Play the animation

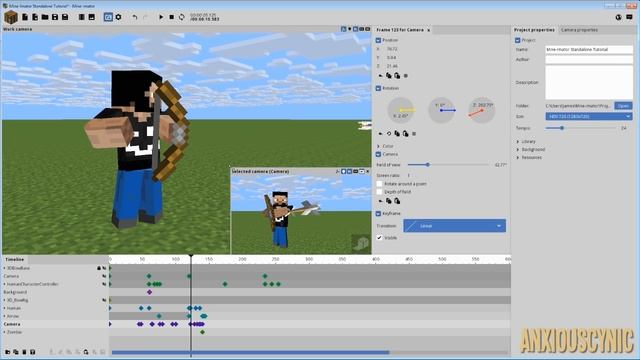click(161, 17)
